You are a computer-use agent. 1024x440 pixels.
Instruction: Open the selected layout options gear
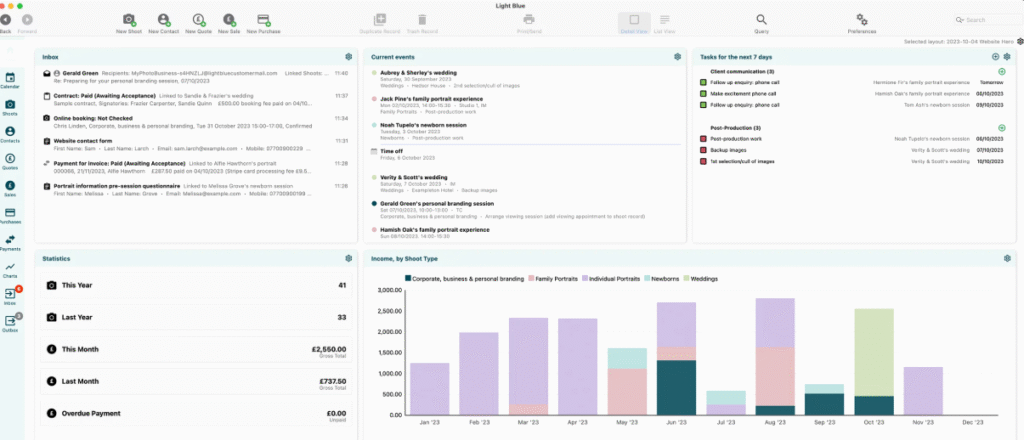click(1020, 41)
